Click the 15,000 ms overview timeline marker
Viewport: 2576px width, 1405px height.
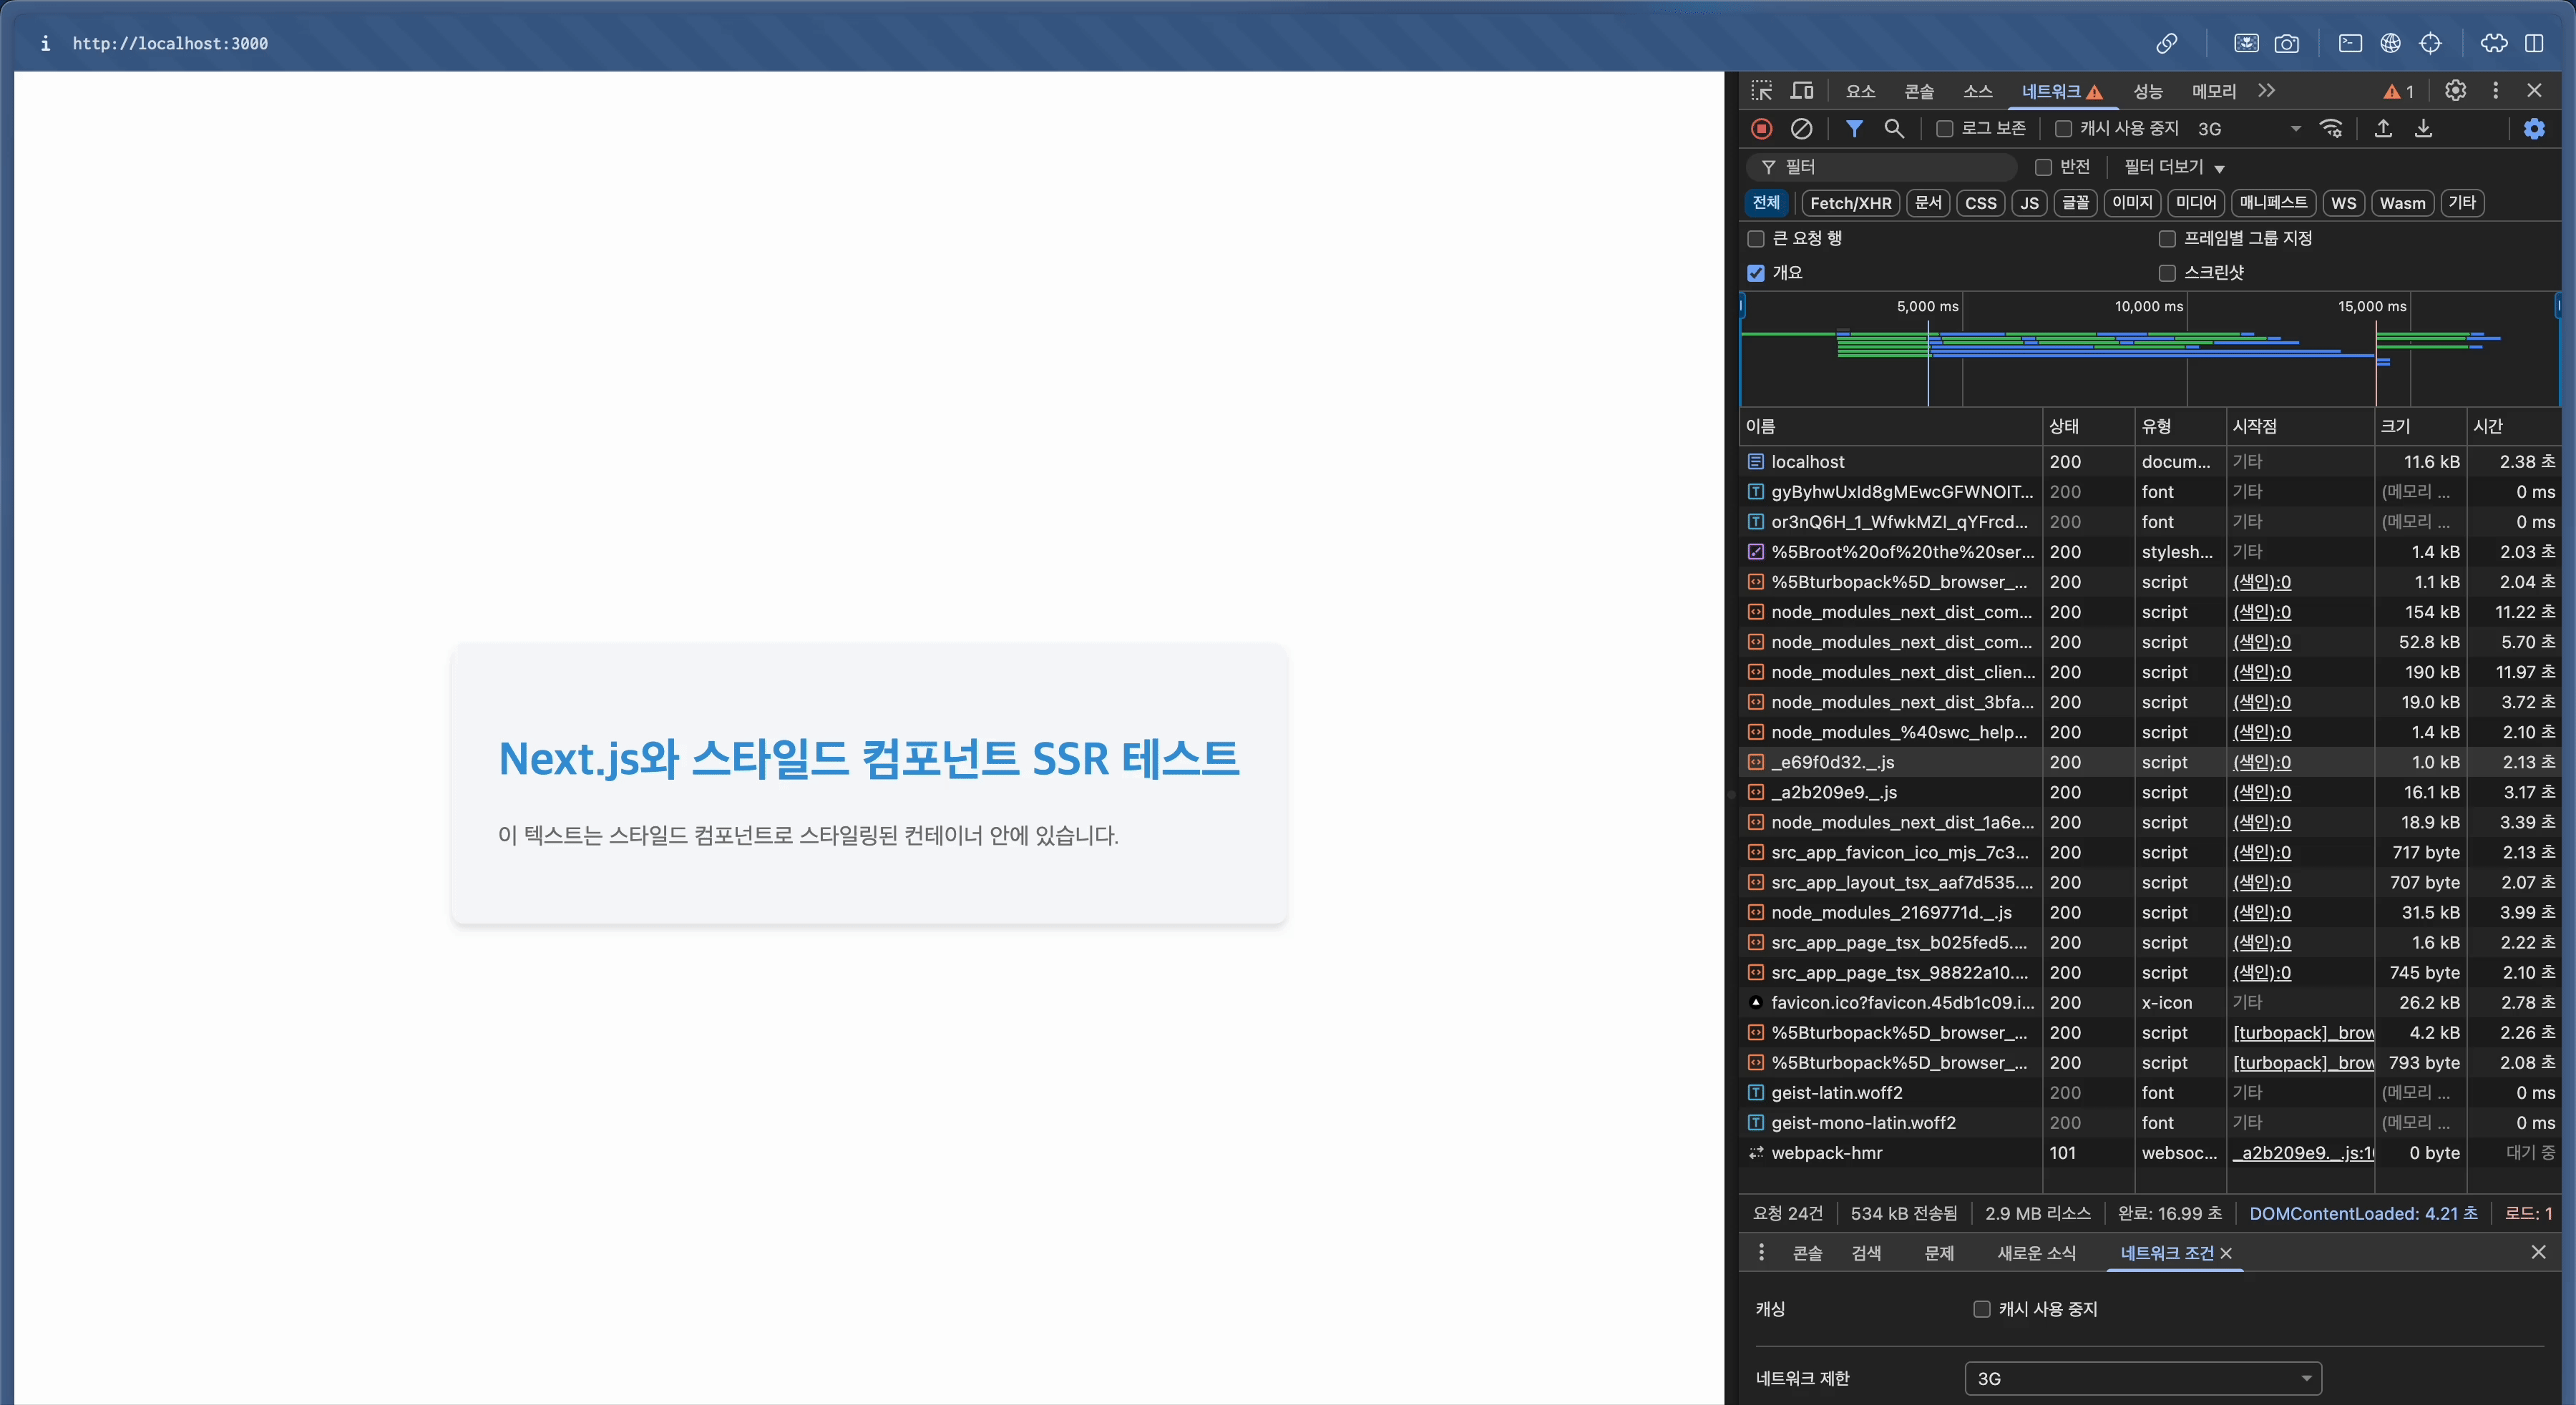point(2371,306)
